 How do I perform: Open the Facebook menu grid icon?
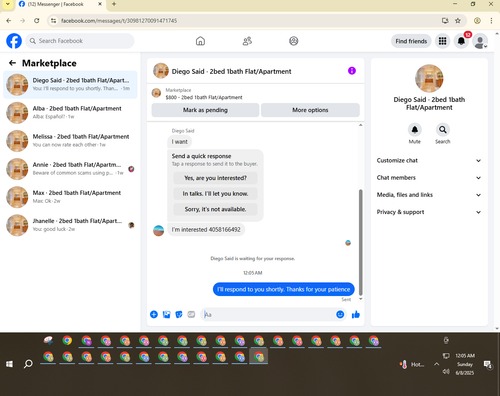click(x=442, y=41)
